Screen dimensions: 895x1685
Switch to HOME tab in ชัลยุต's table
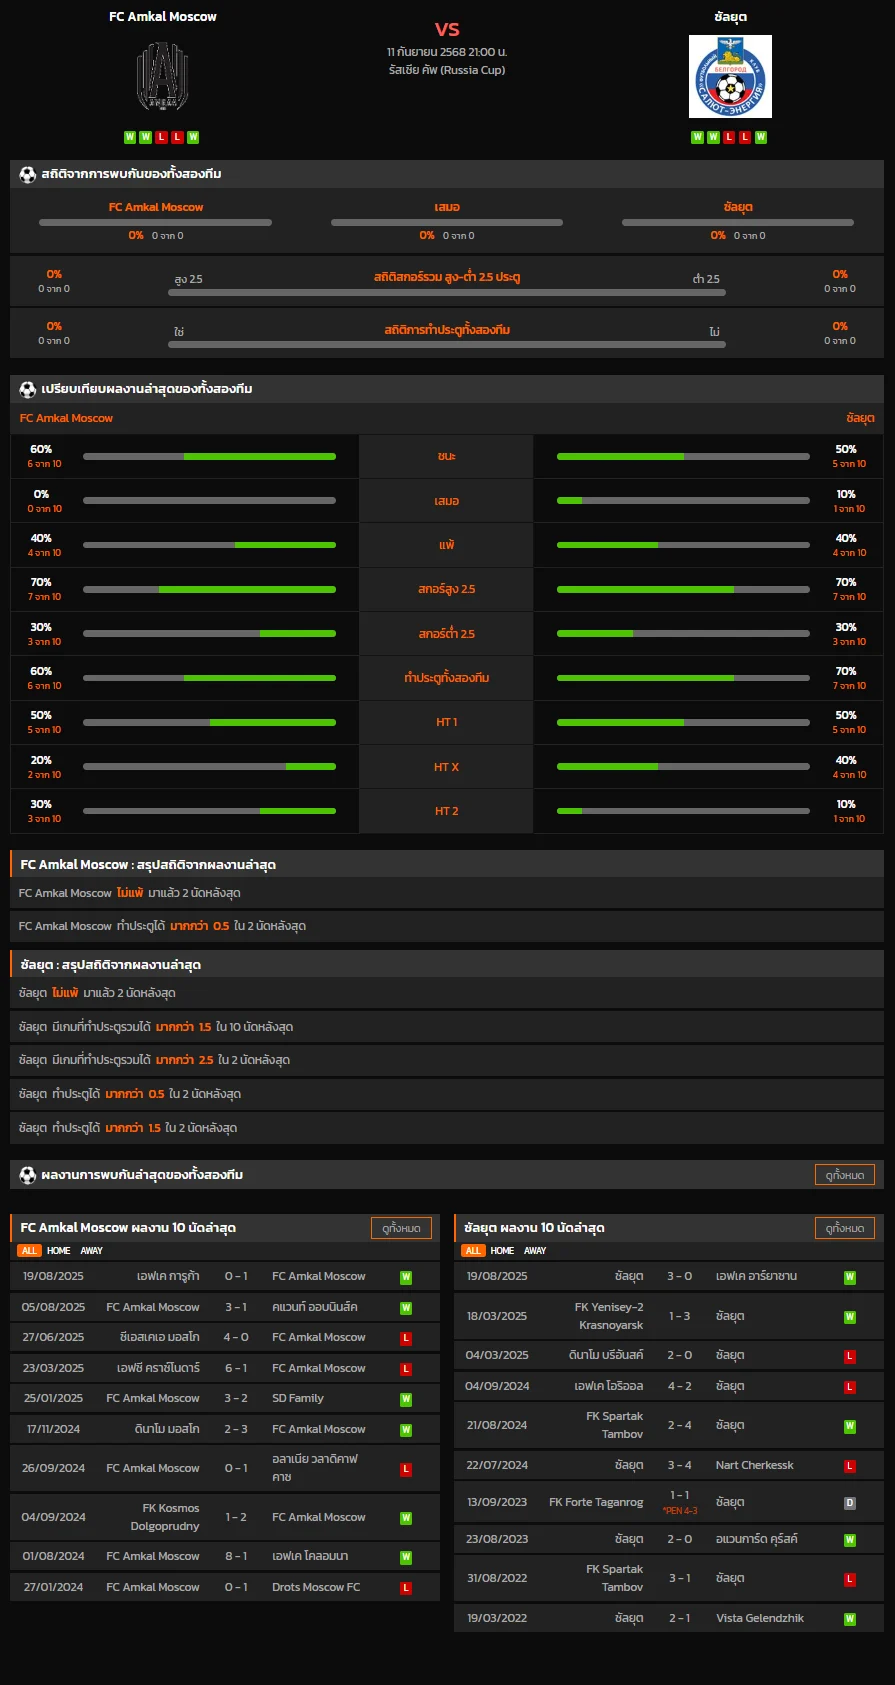(502, 1251)
